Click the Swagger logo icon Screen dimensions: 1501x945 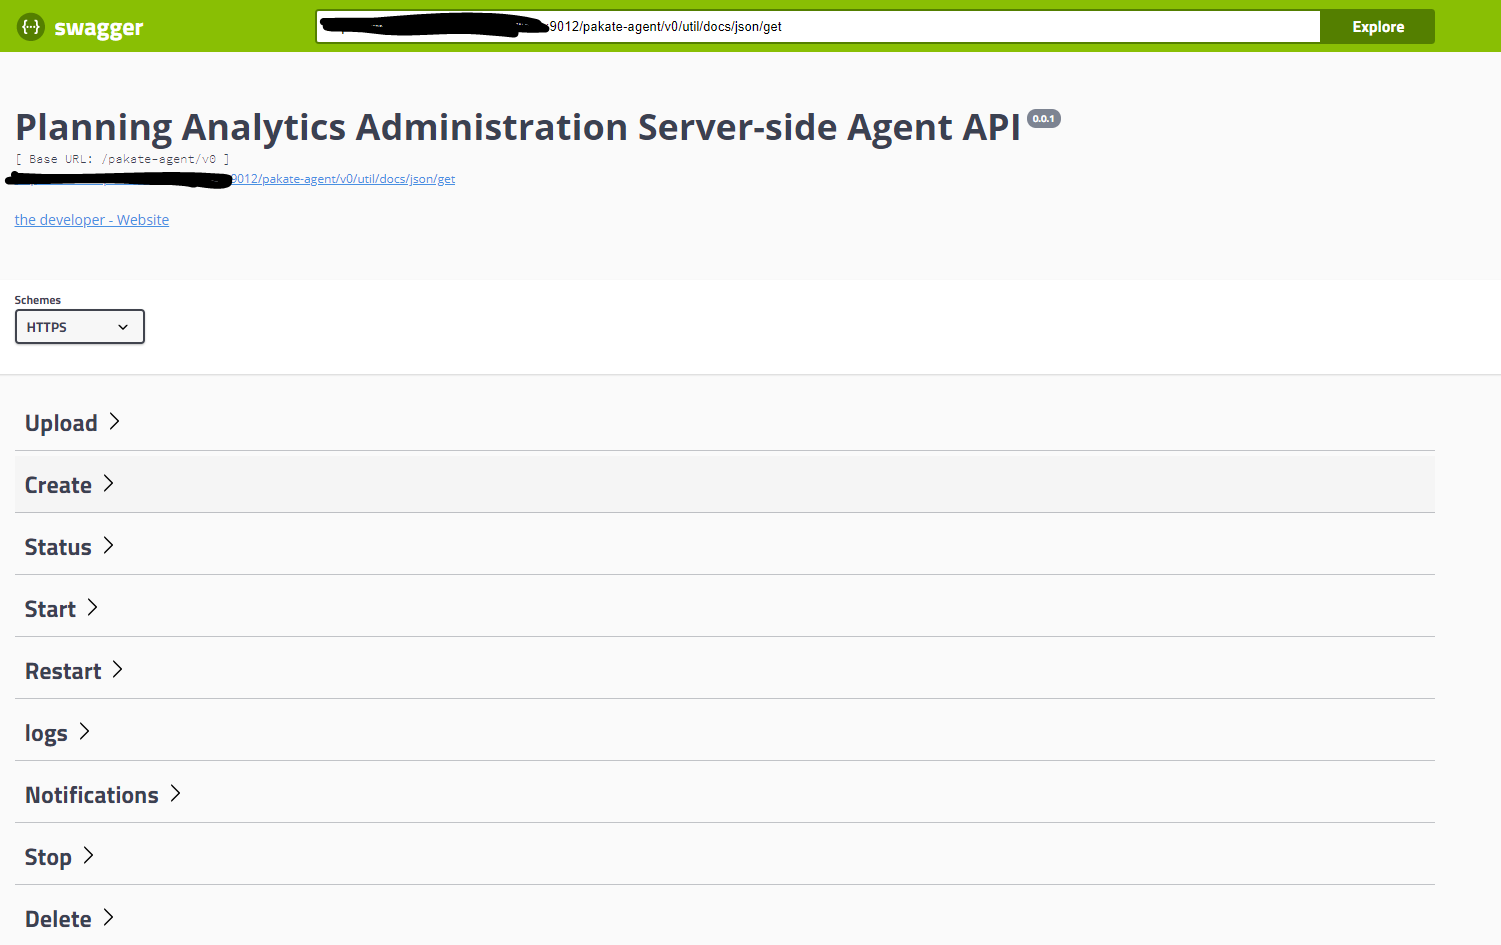coord(31,27)
